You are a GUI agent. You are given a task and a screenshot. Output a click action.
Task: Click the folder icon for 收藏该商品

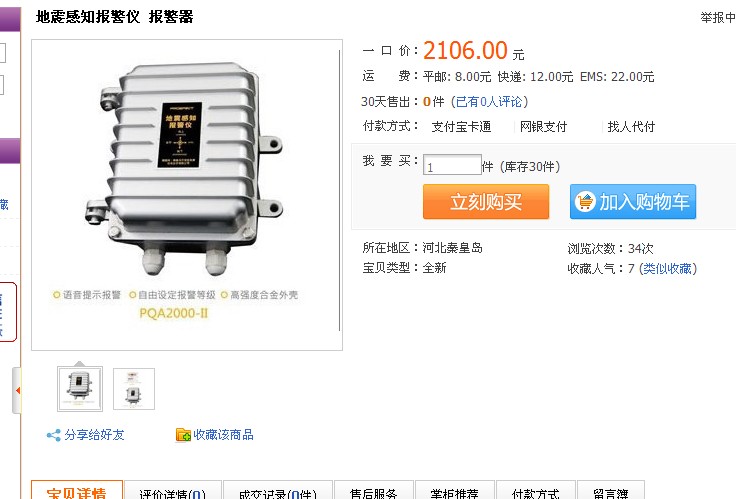click(183, 435)
